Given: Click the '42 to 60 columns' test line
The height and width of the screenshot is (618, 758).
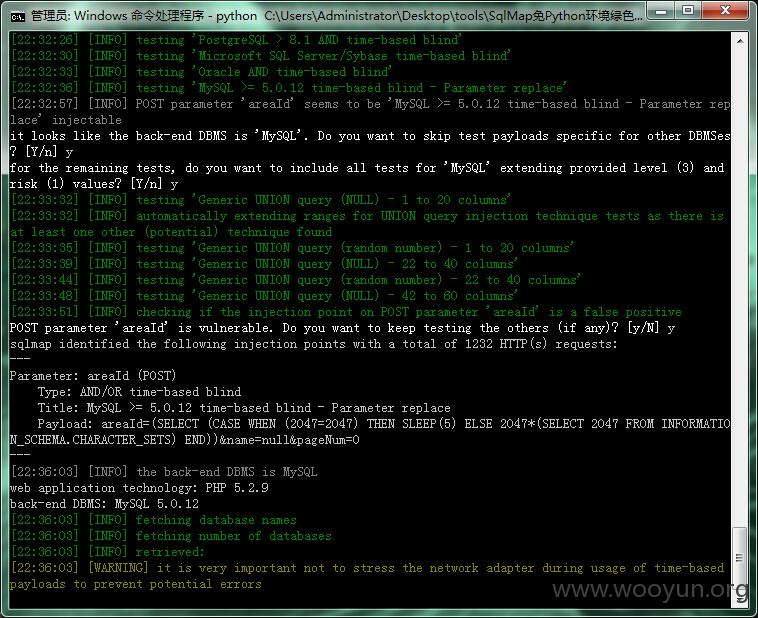Looking at the screenshot, I should click(263, 295).
